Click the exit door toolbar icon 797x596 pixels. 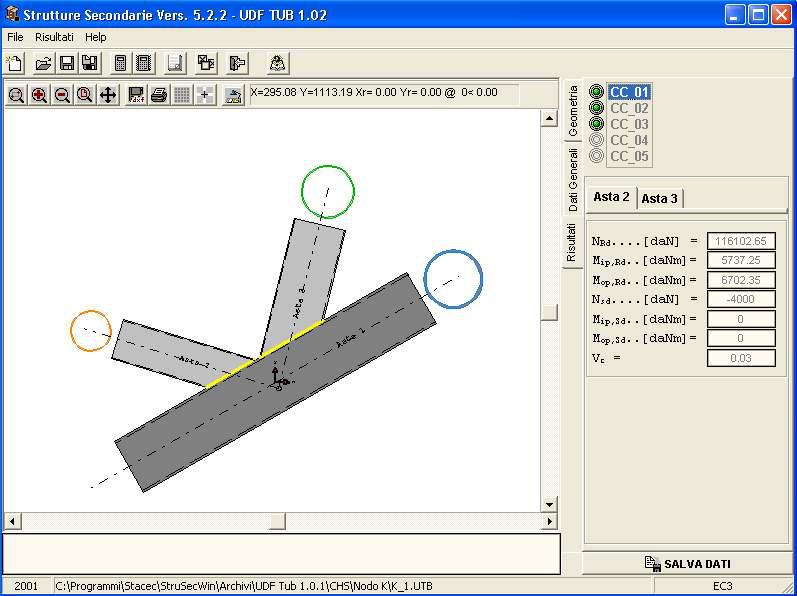pos(237,64)
